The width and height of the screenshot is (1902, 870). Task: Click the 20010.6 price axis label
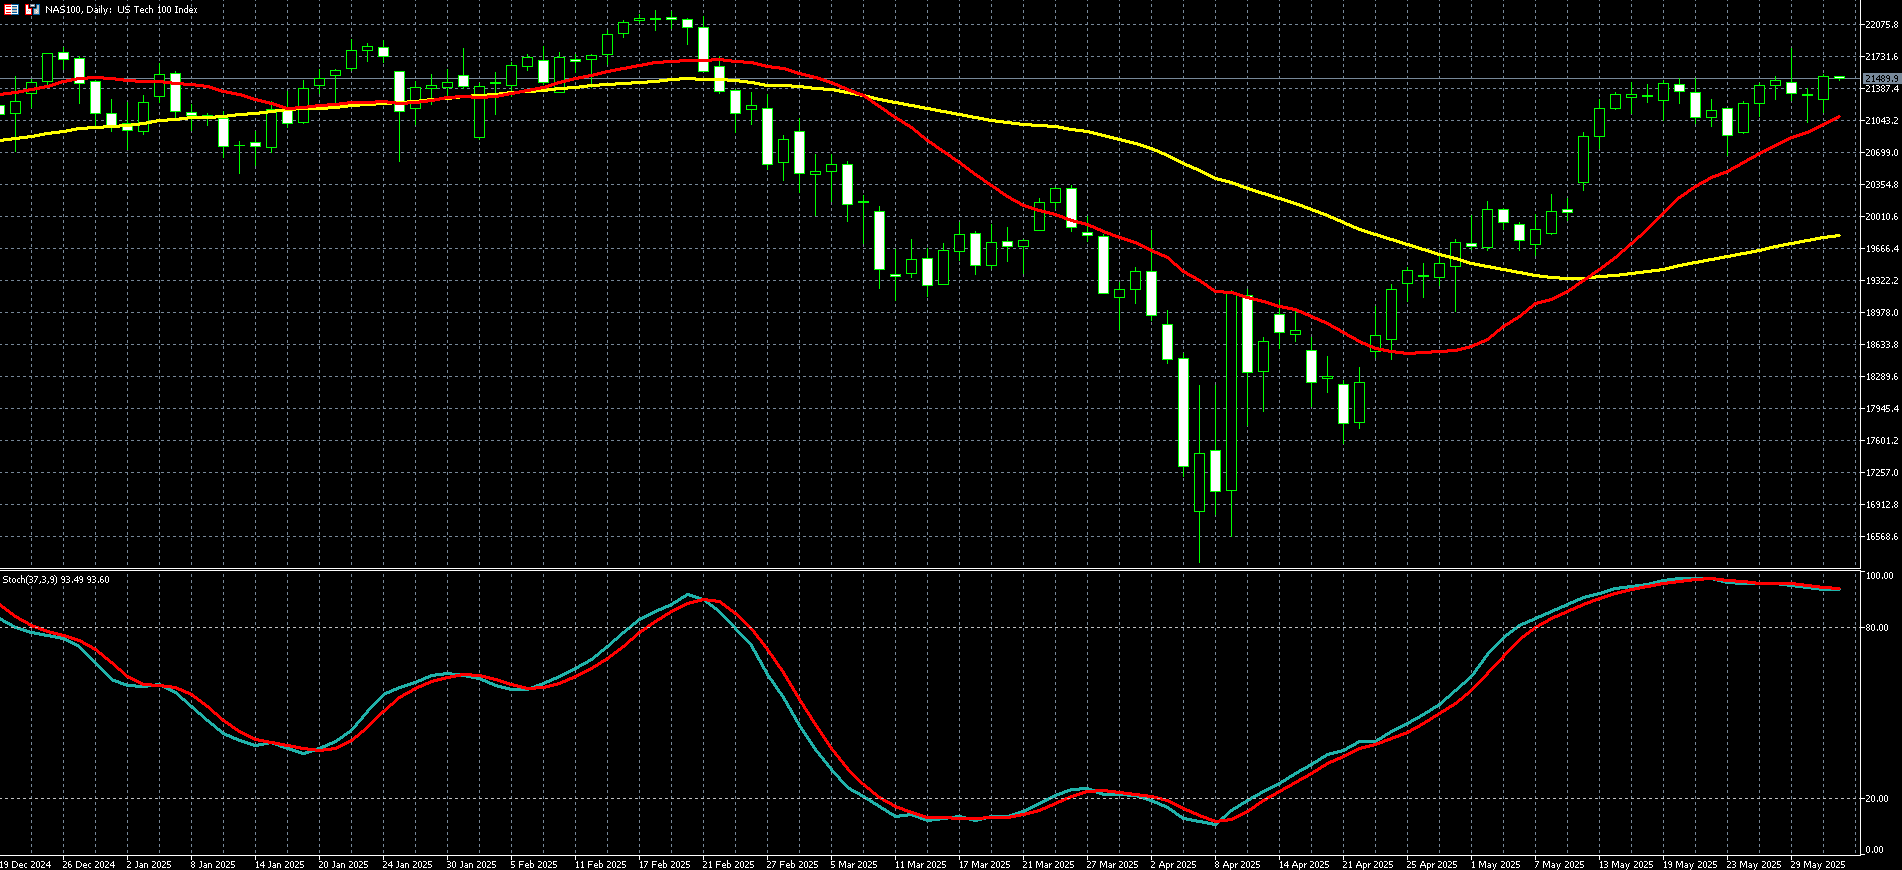click(x=1881, y=217)
